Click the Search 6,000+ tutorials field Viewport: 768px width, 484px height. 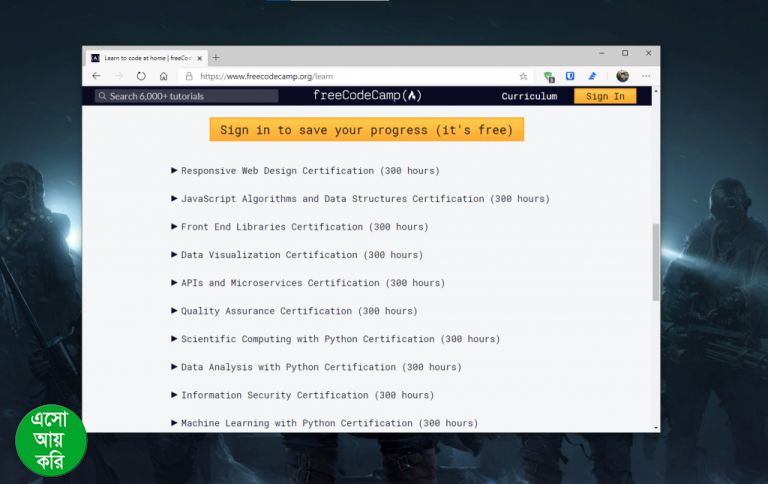pos(187,96)
